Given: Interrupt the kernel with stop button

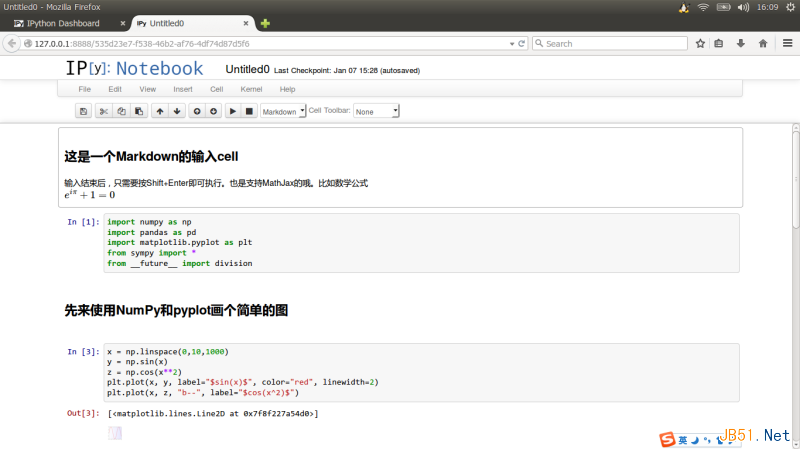Looking at the screenshot, I should click(249, 111).
